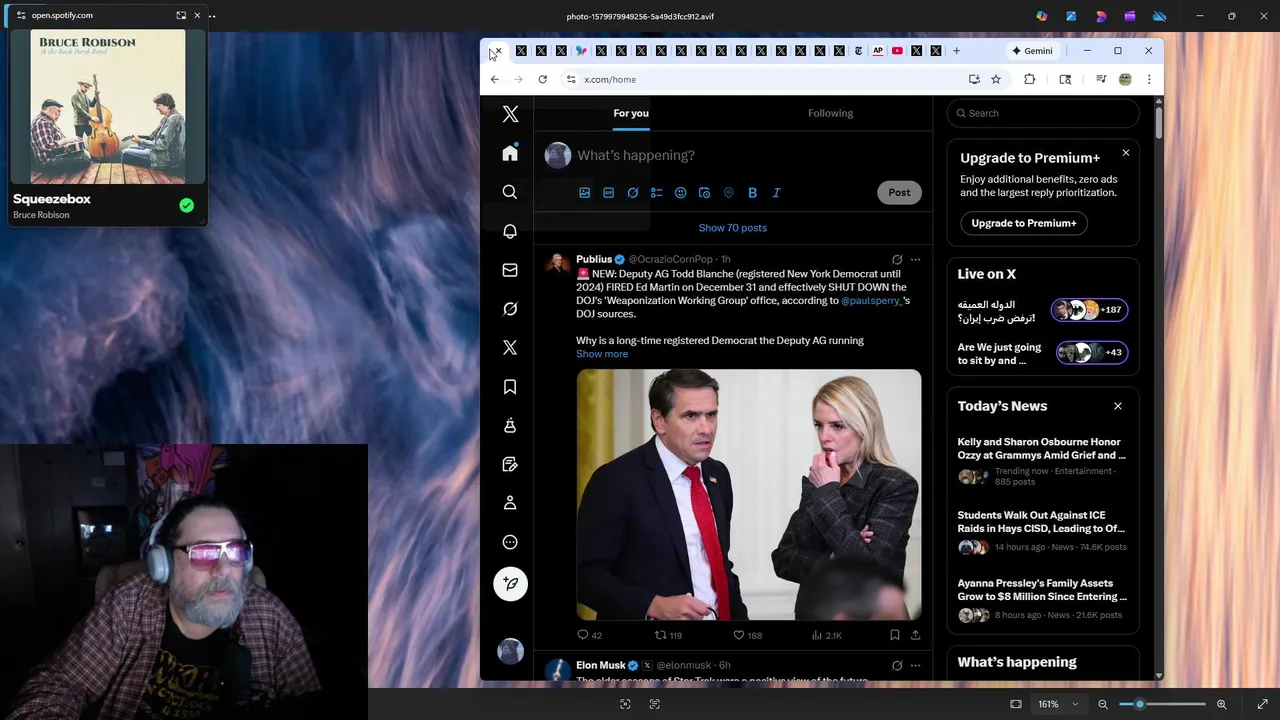Image resolution: width=1280 pixels, height=720 pixels.
Task: Reply to Publius post
Action: coord(590,635)
